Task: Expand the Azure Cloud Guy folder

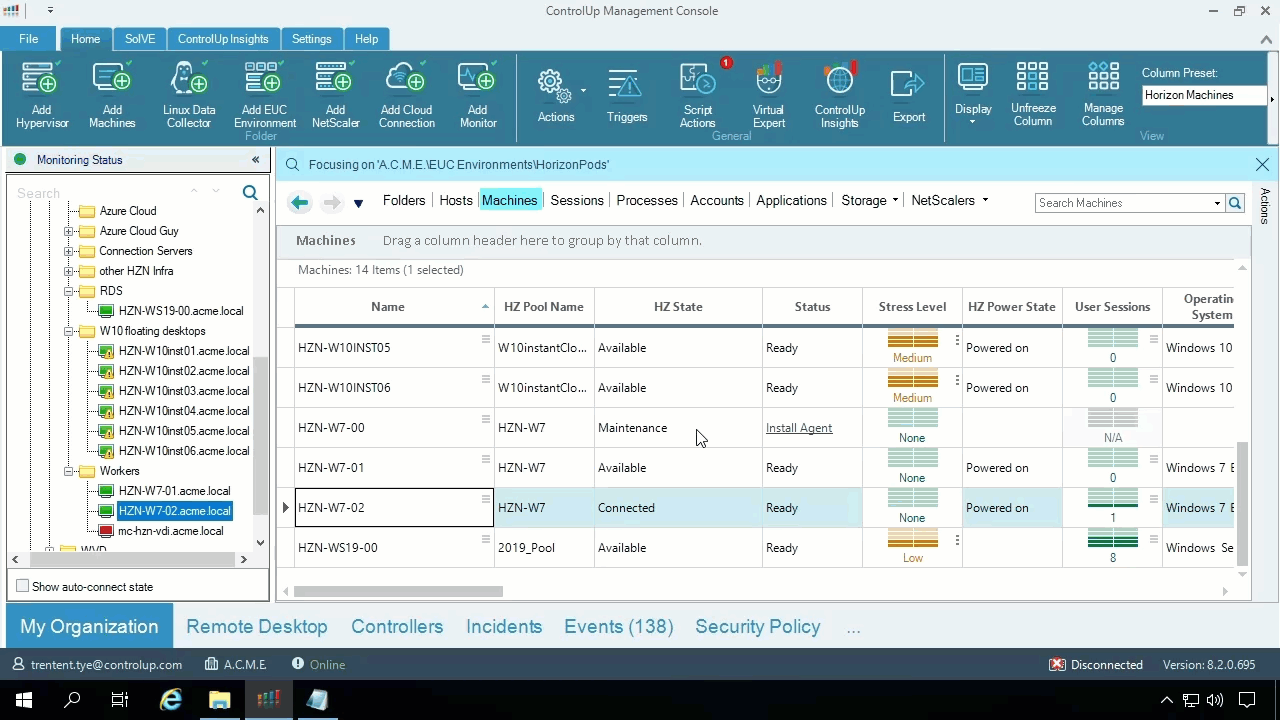Action: click(x=68, y=231)
